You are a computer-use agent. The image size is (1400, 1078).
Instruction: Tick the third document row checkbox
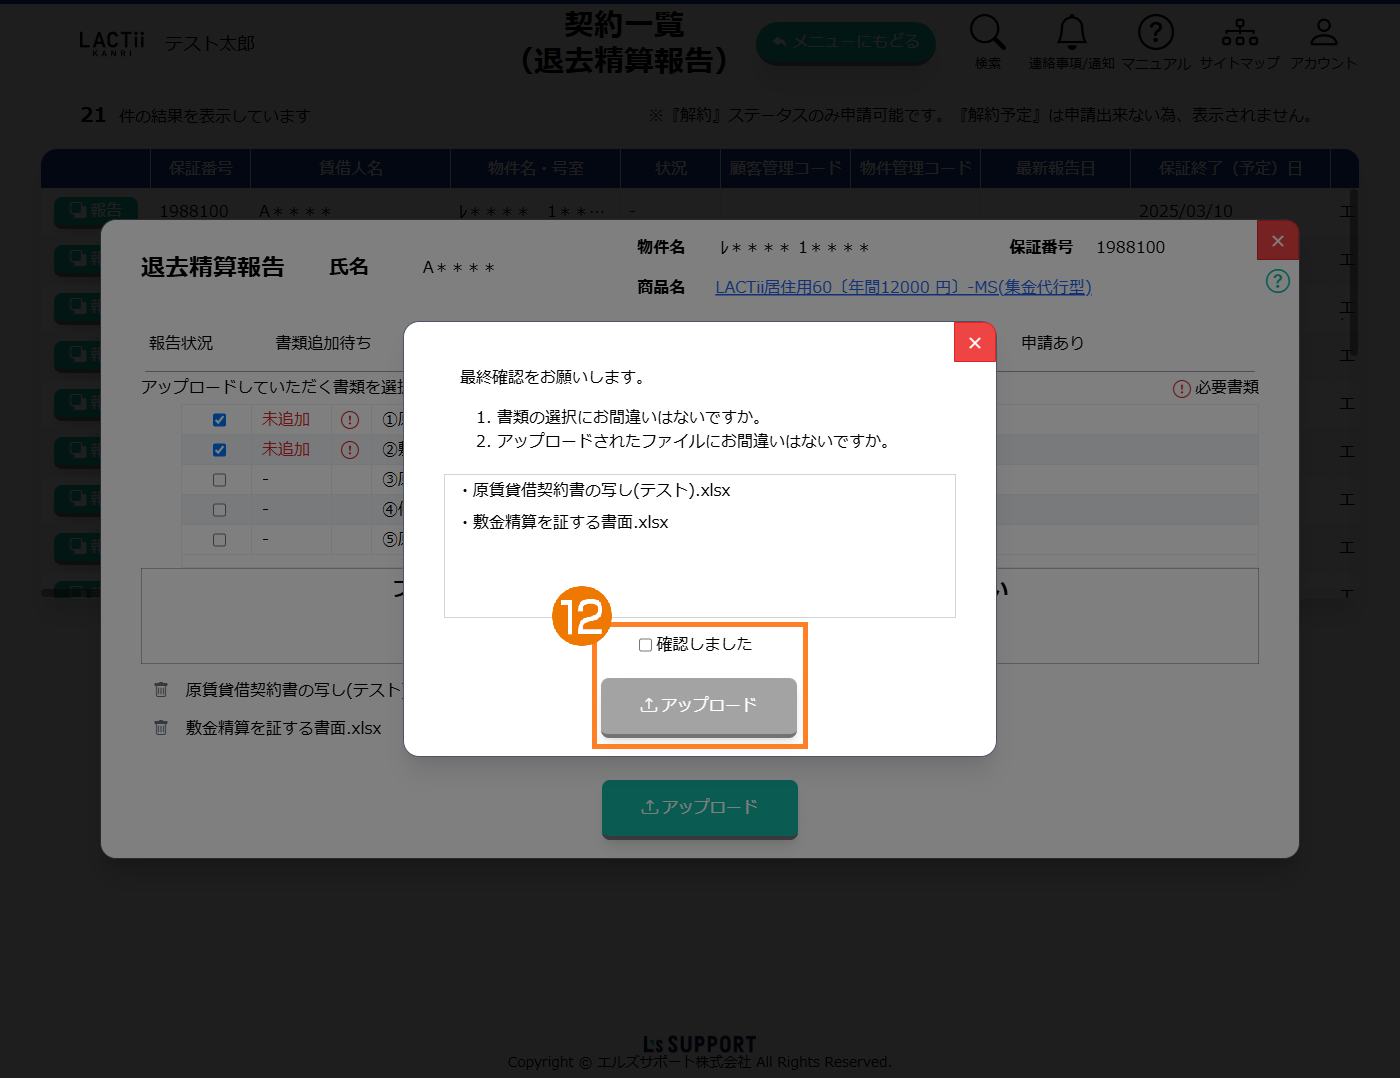click(219, 480)
